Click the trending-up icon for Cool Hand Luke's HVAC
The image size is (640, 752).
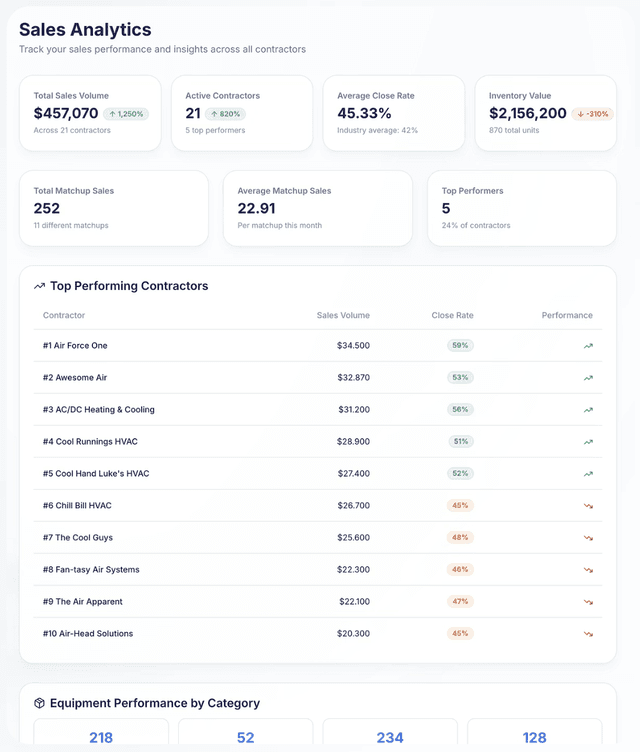[588, 474]
